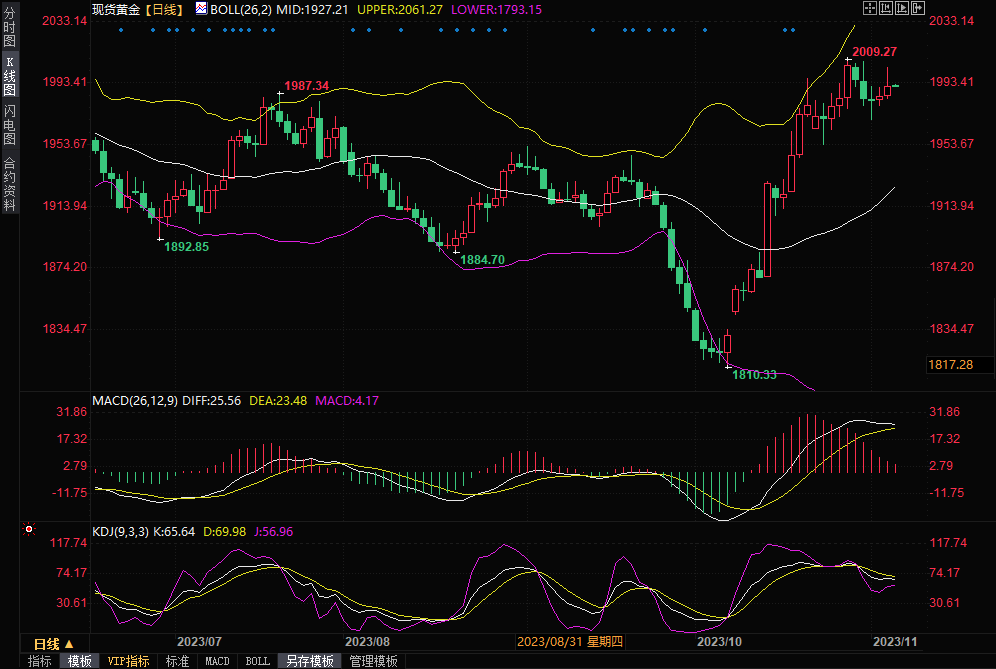Click the crosshair cursor icon at top right
This screenshot has height=669, width=996.
(869, 8)
